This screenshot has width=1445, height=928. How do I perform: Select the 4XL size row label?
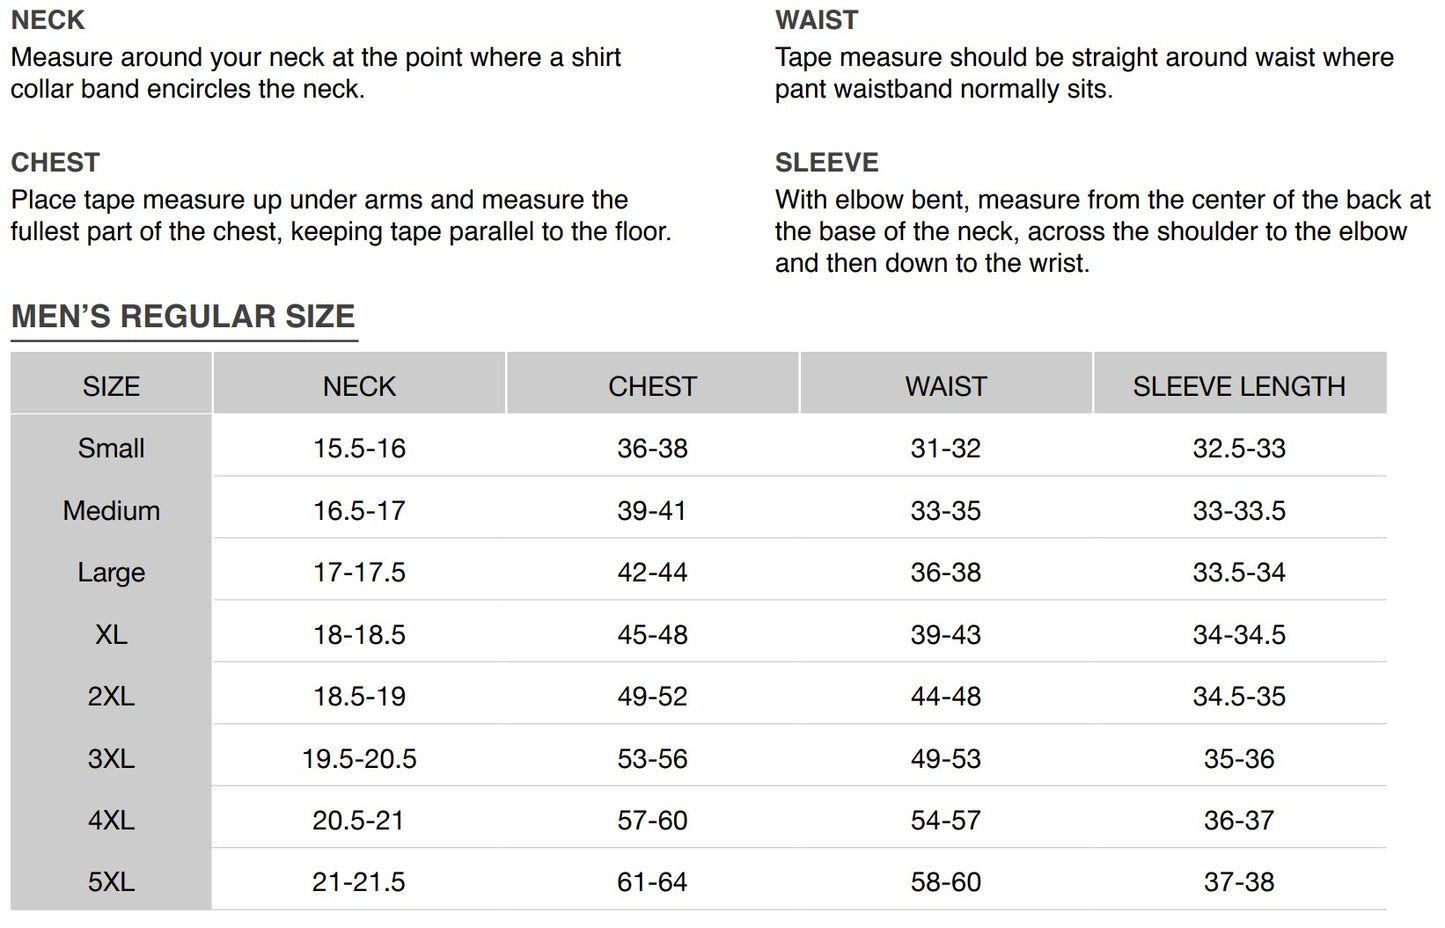(111, 820)
